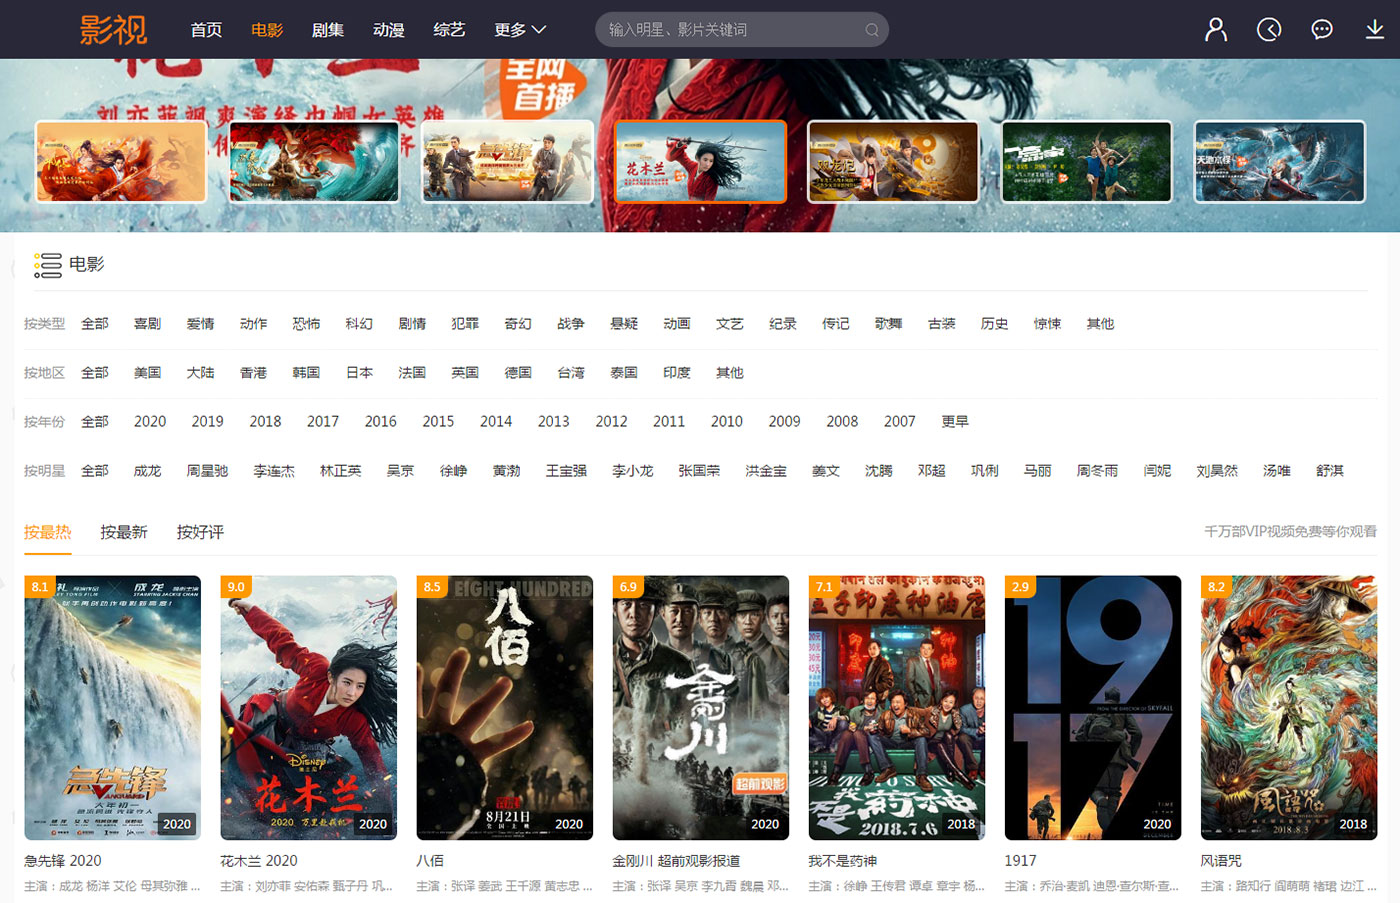
Task: Switch to 按好评 sorting tab
Action: pos(200,532)
